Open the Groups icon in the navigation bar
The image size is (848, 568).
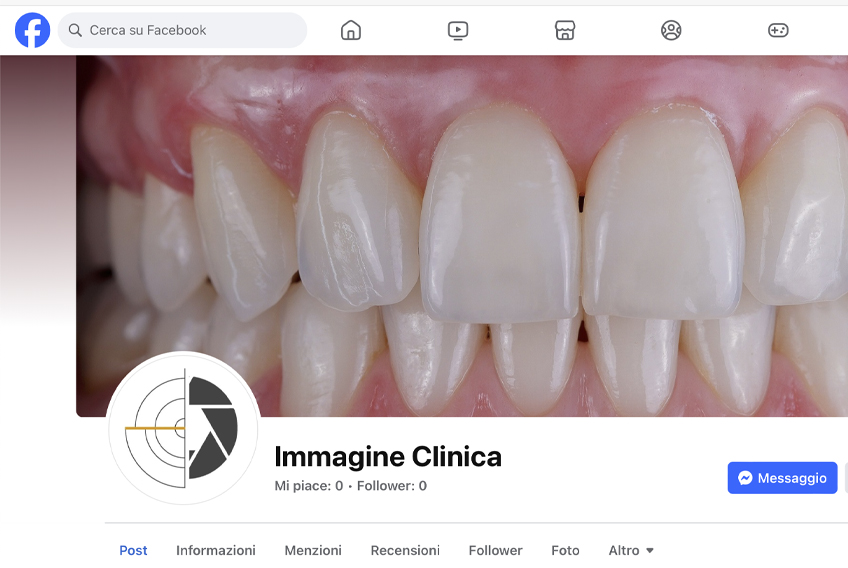tap(671, 30)
